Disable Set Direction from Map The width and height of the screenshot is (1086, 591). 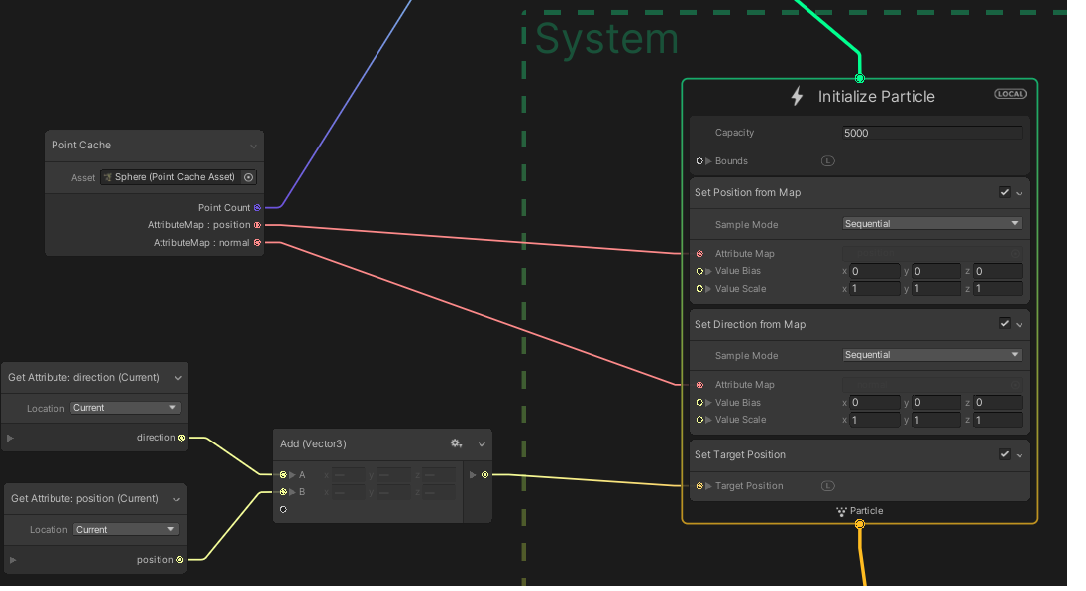coord(1005,323)
